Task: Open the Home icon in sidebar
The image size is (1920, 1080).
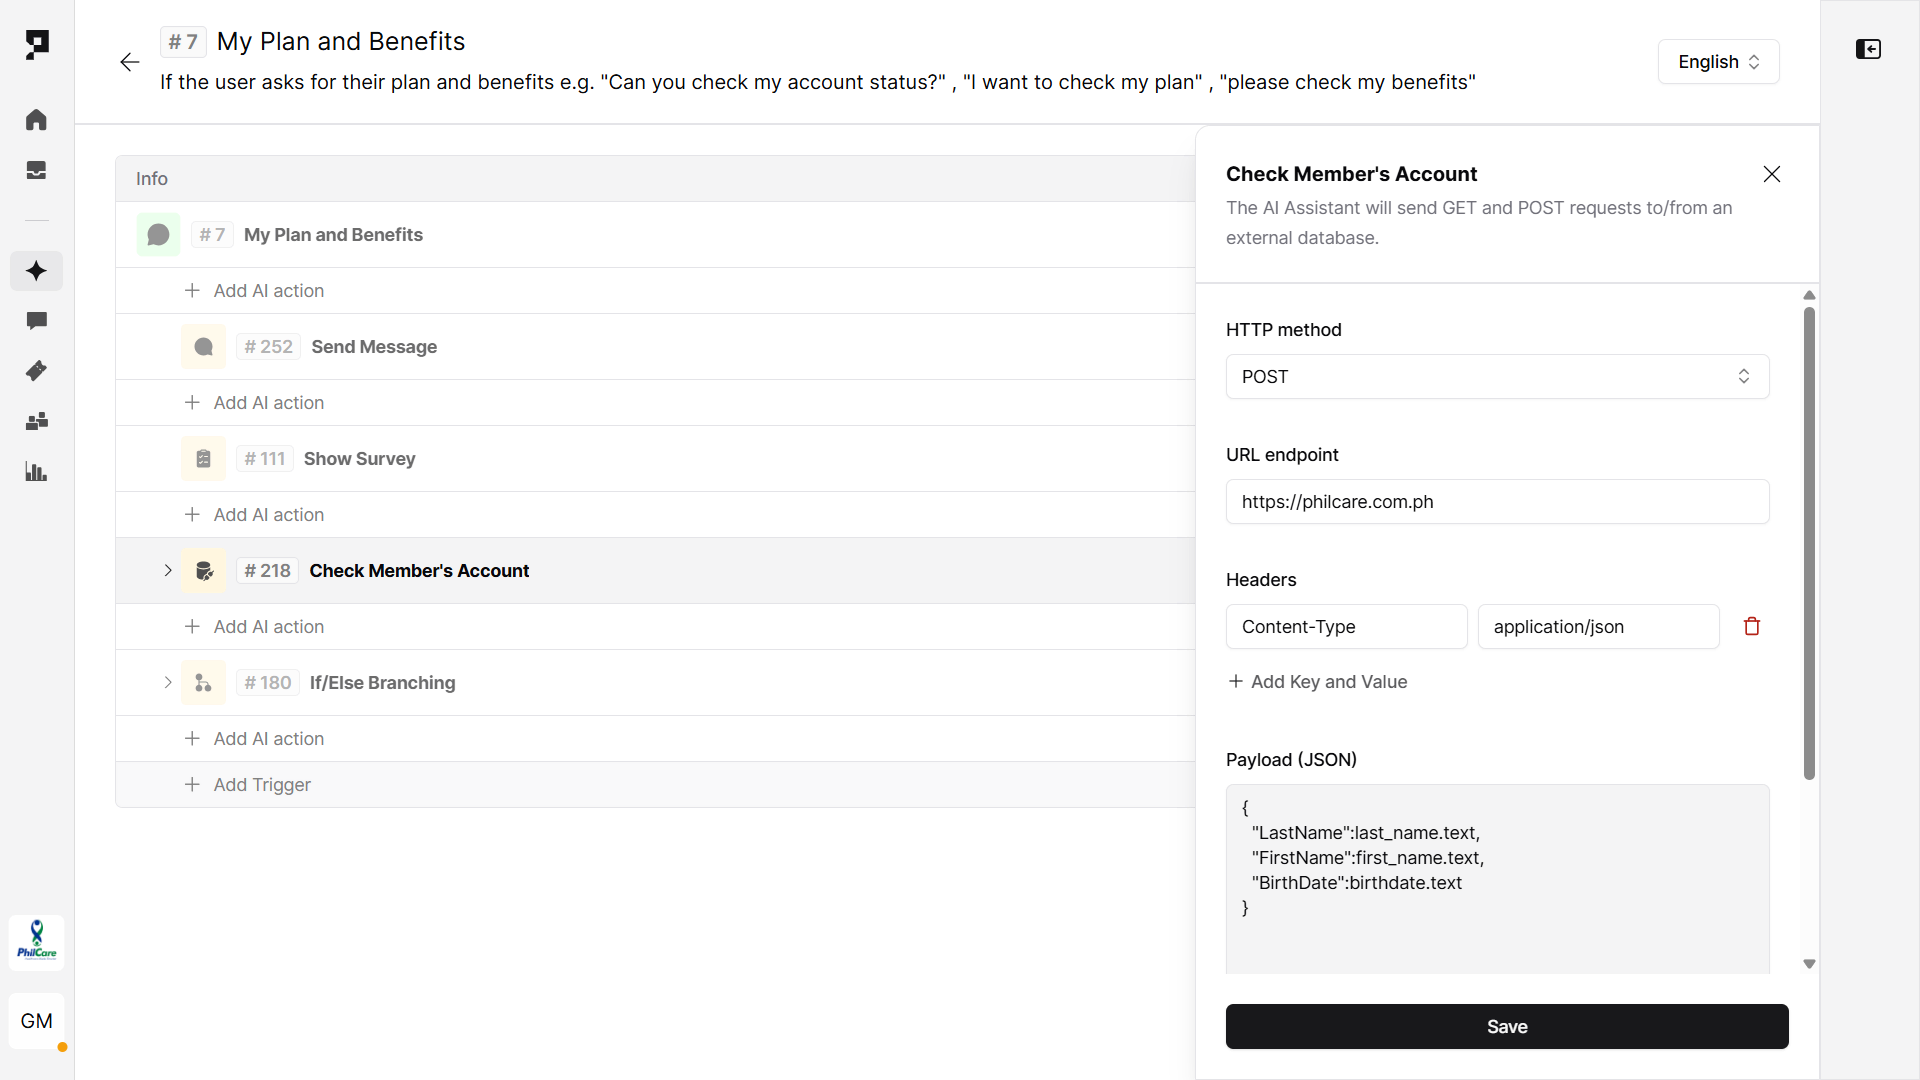Action: click(36, 120)
